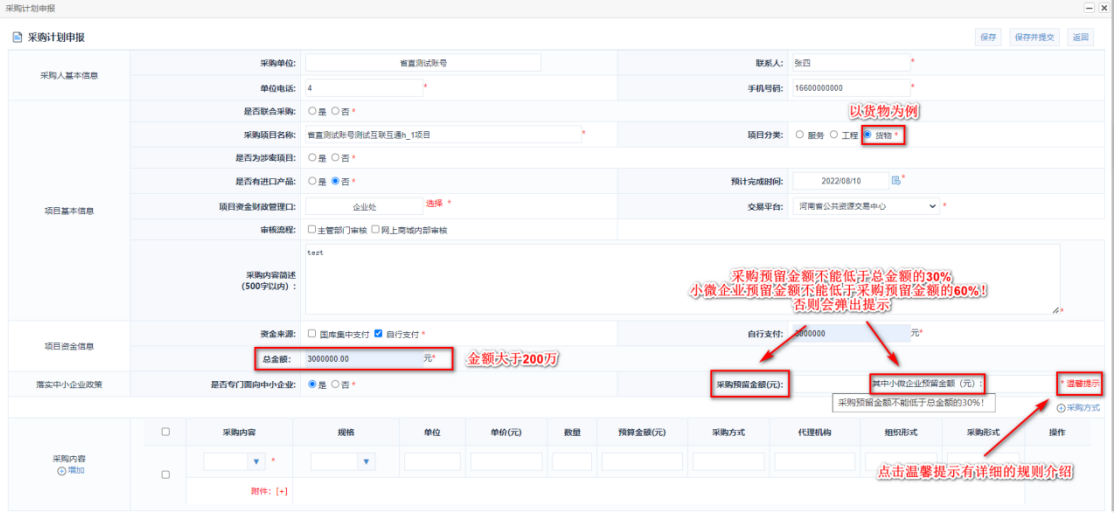Click the 返回 button
Screen dimensions: 1115x513
tap(1079, 37)
